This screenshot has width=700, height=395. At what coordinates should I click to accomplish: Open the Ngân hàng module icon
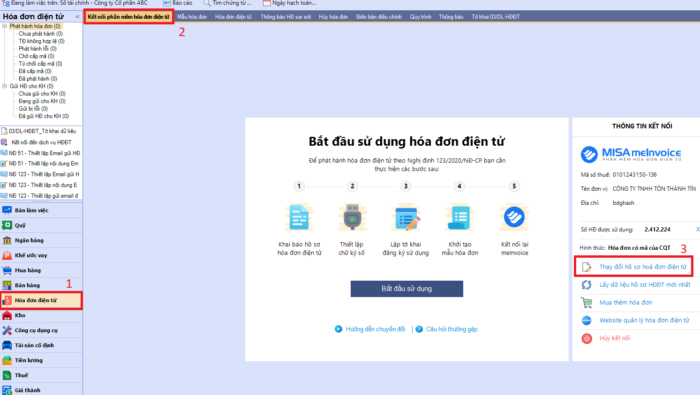point(7,240)
